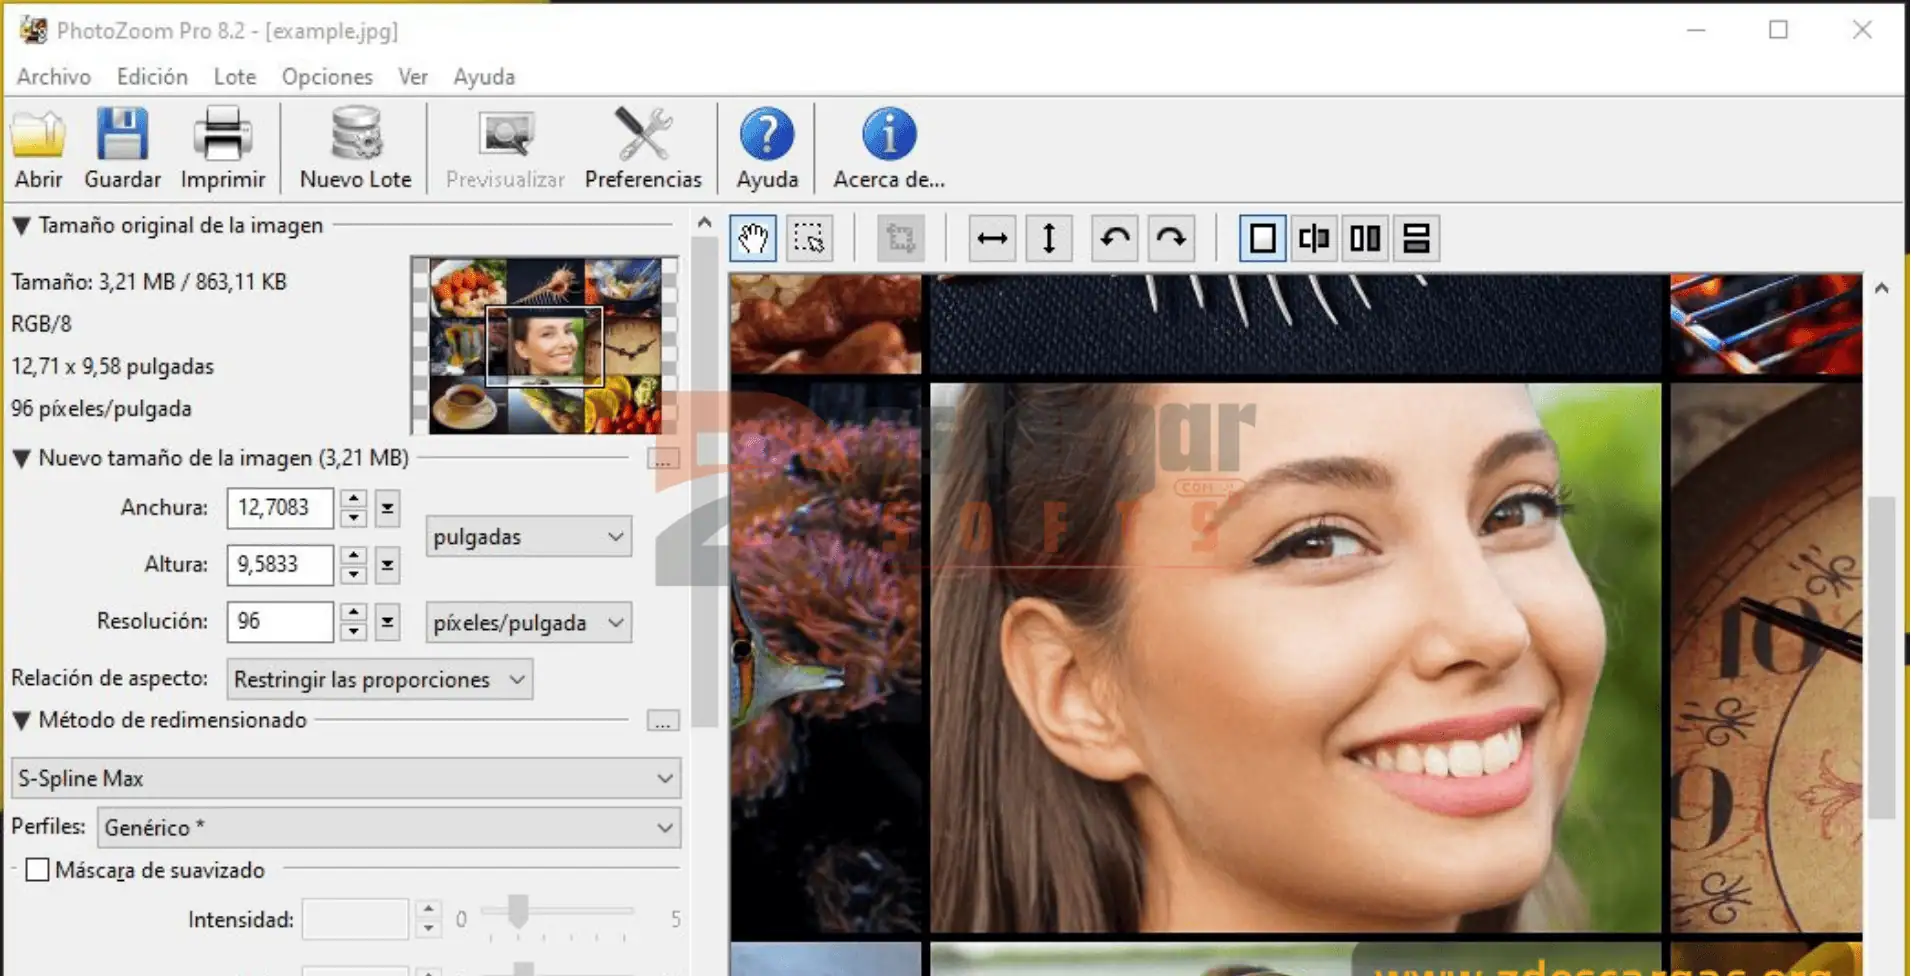This screenshot has width=1911, height=976.
Task: Open the S-Spline Max method dropdown
Action: [345, 778]
